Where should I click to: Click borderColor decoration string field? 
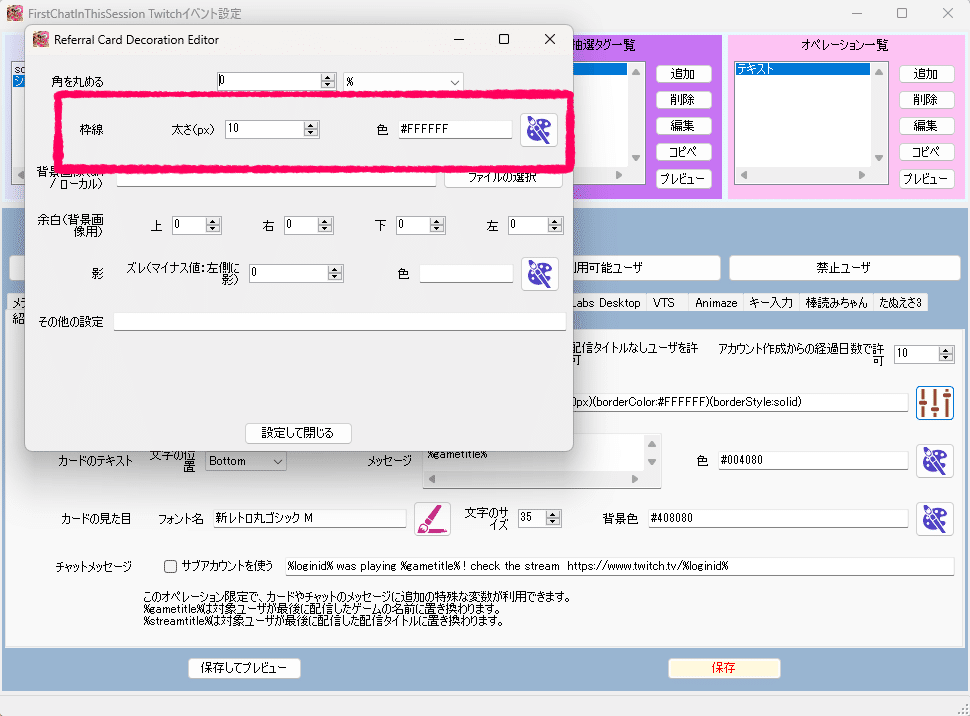740,402
